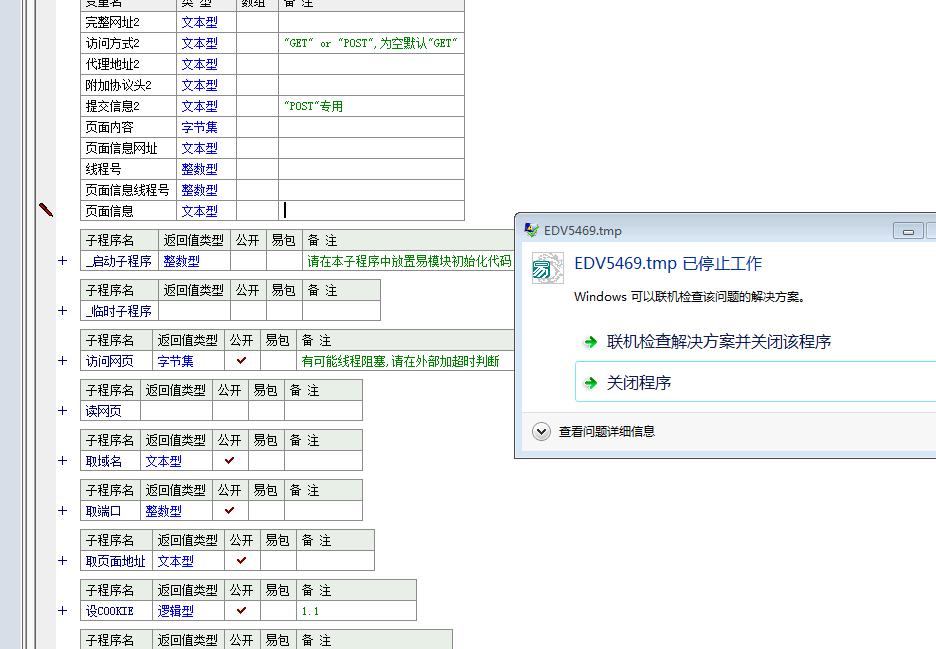Select the 线程号 variable name cell

click(x=127, y=169)
